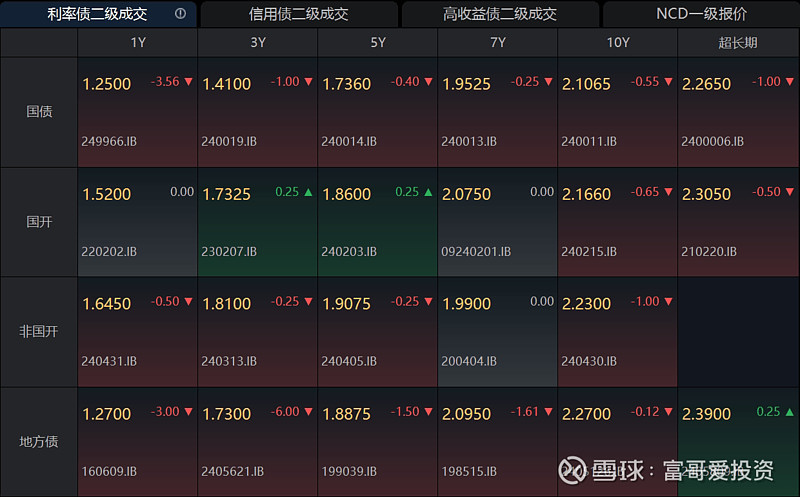800x497 pixels.
Task: Click bond code 240431.IB
Action: click(109, 361)
